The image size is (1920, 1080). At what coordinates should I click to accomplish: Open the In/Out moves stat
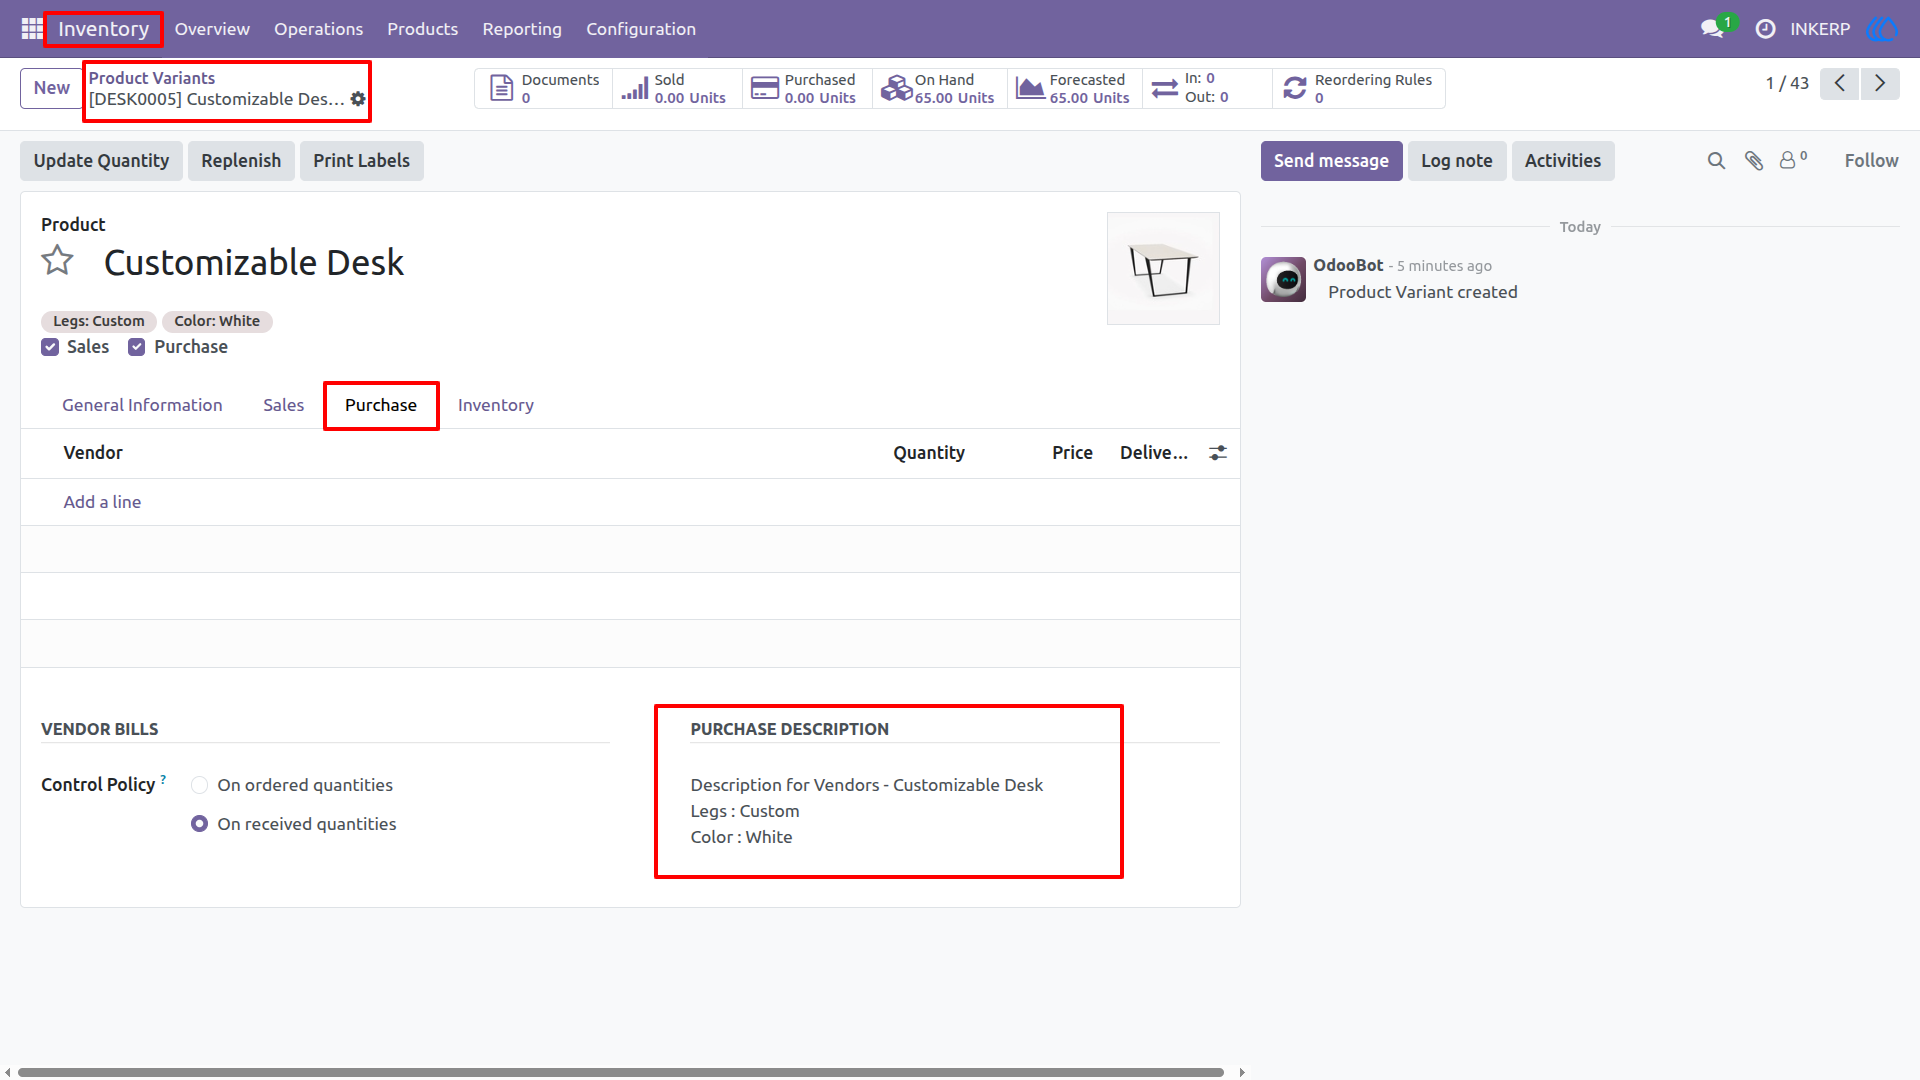click(1207, 88)
